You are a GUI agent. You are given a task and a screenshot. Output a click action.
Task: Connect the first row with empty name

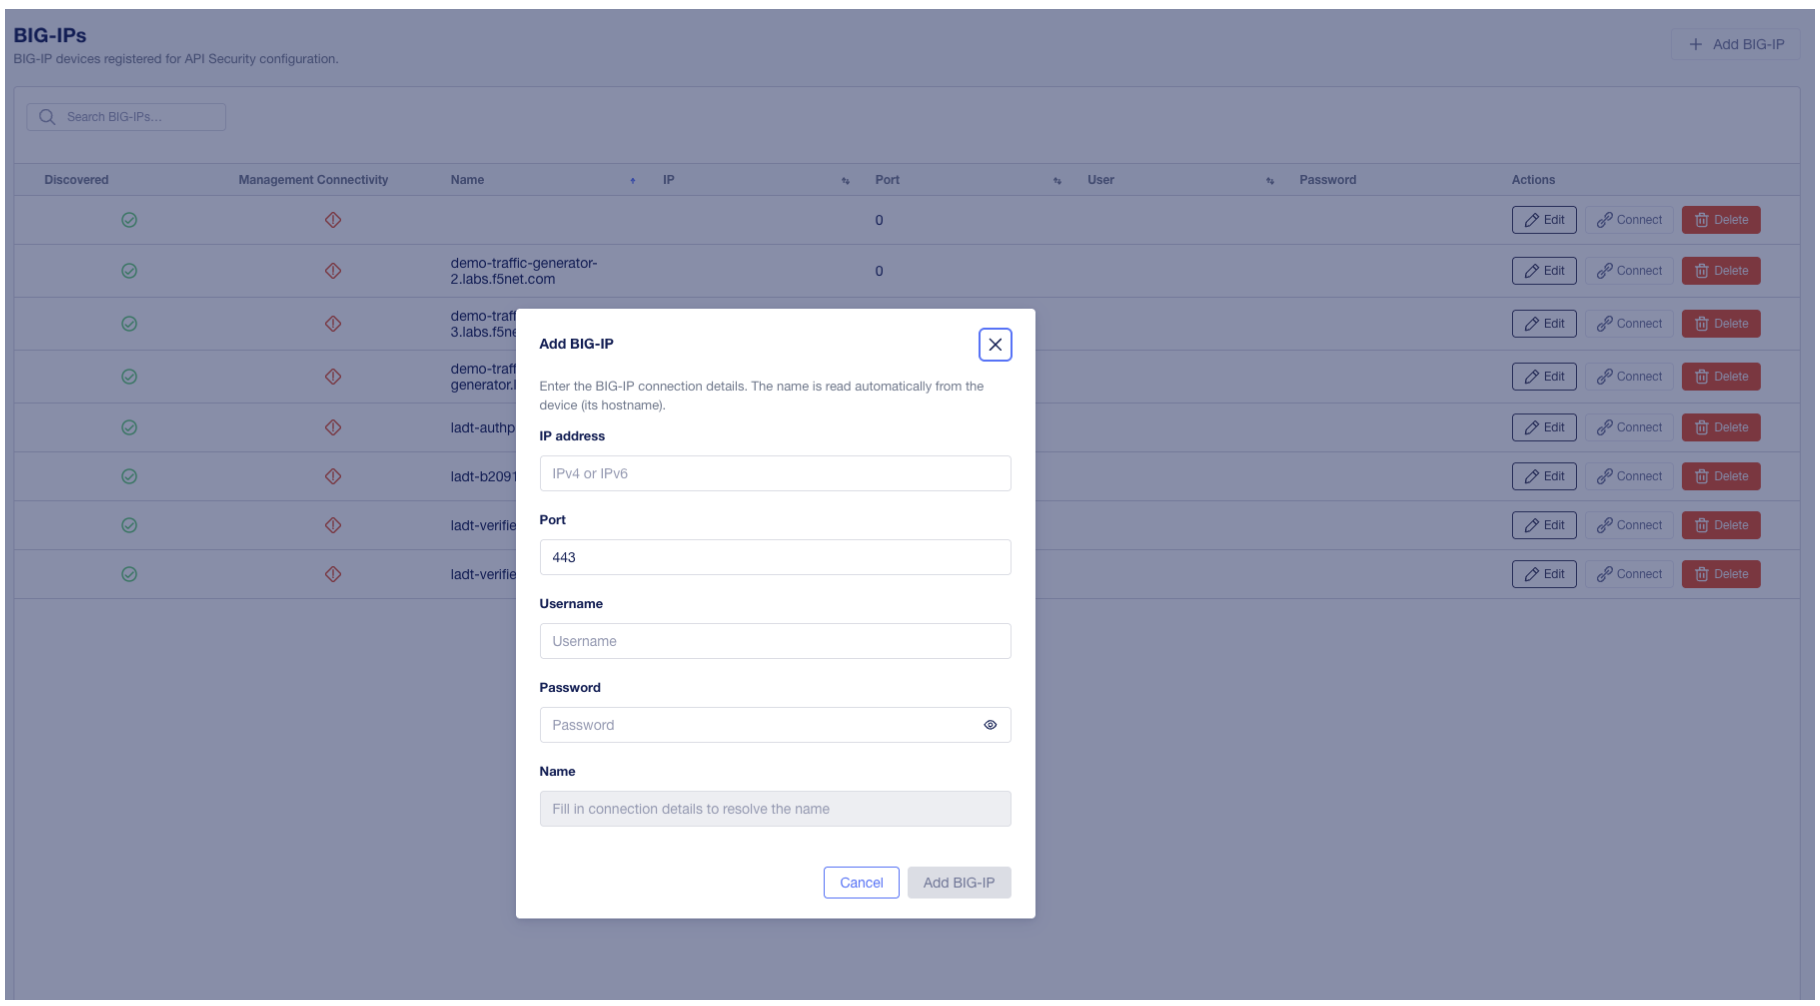pyautogui.click(x=1629, y=220)
